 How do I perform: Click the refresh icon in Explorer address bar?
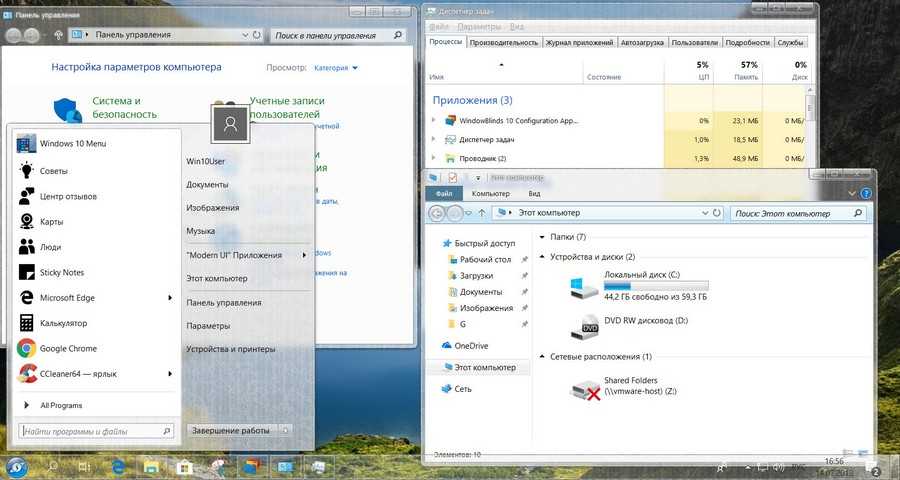[717, 213]
